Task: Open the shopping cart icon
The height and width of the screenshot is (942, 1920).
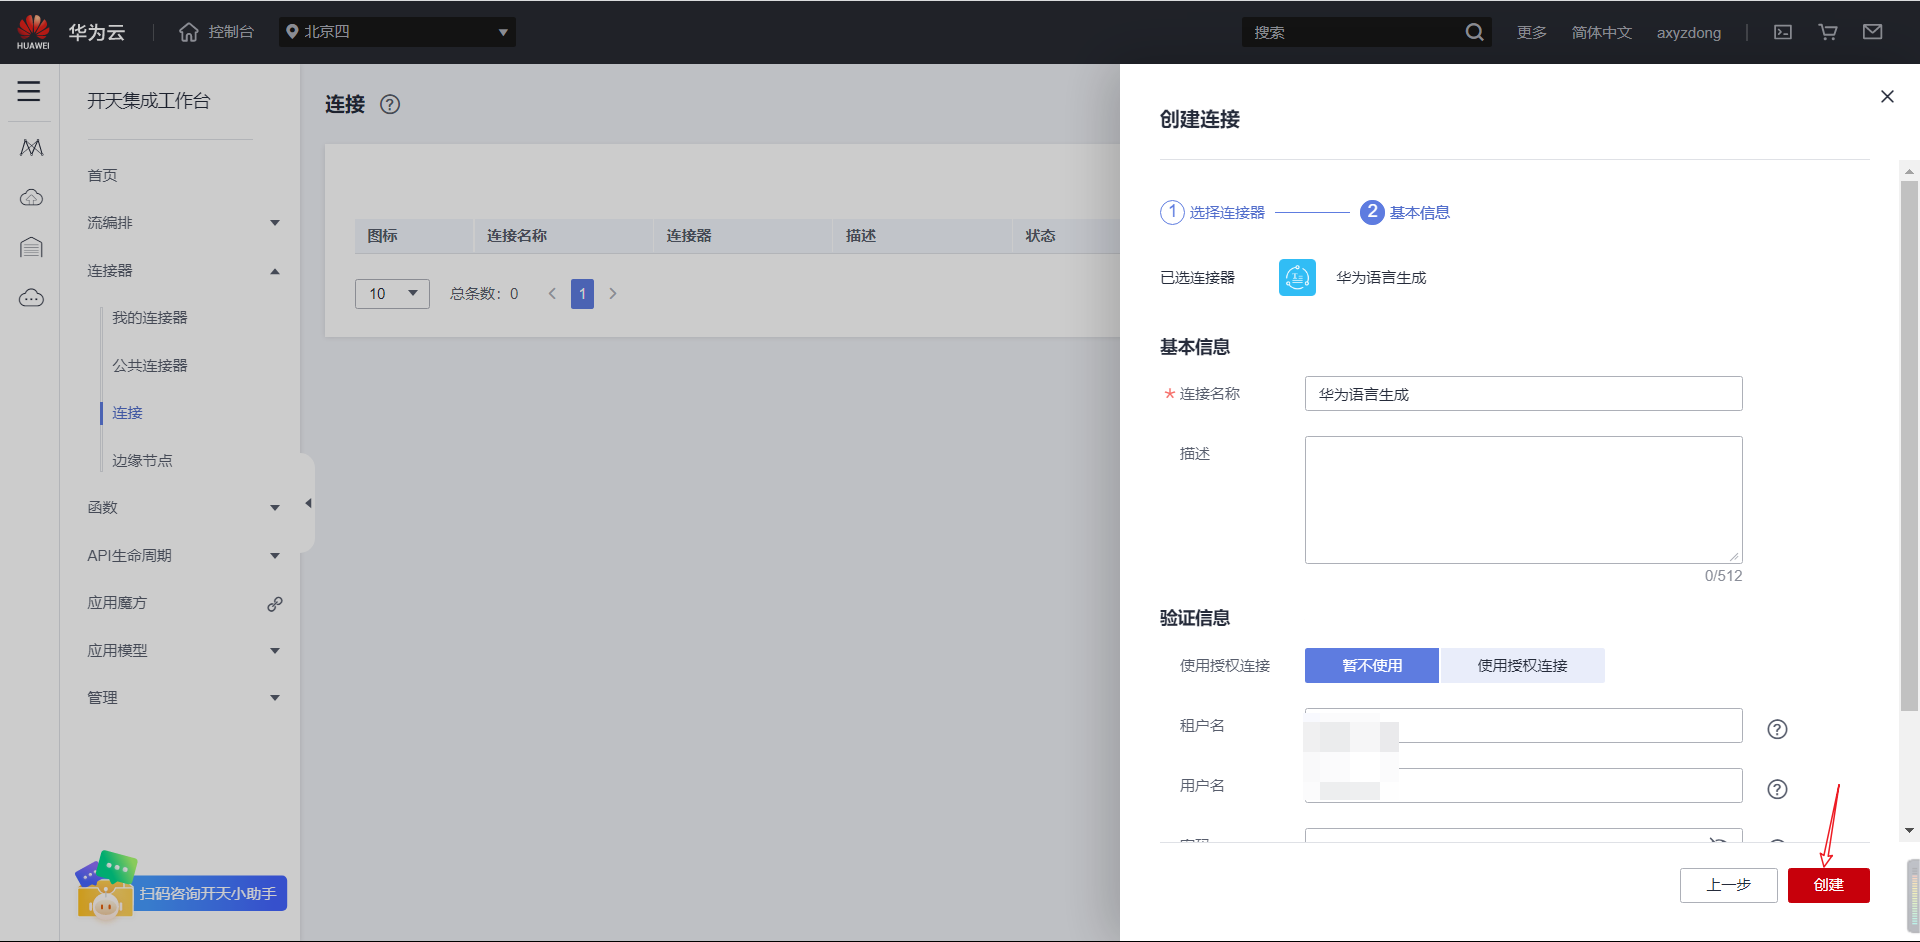Action: (1828, 32)
